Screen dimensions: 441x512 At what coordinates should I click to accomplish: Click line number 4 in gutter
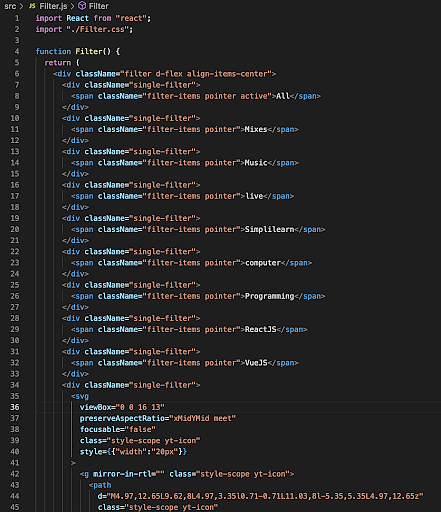17,51
